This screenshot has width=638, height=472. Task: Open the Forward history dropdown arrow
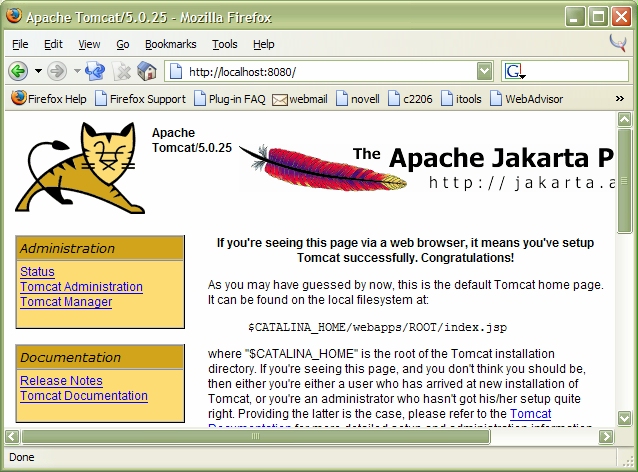[x=77, y=71]
